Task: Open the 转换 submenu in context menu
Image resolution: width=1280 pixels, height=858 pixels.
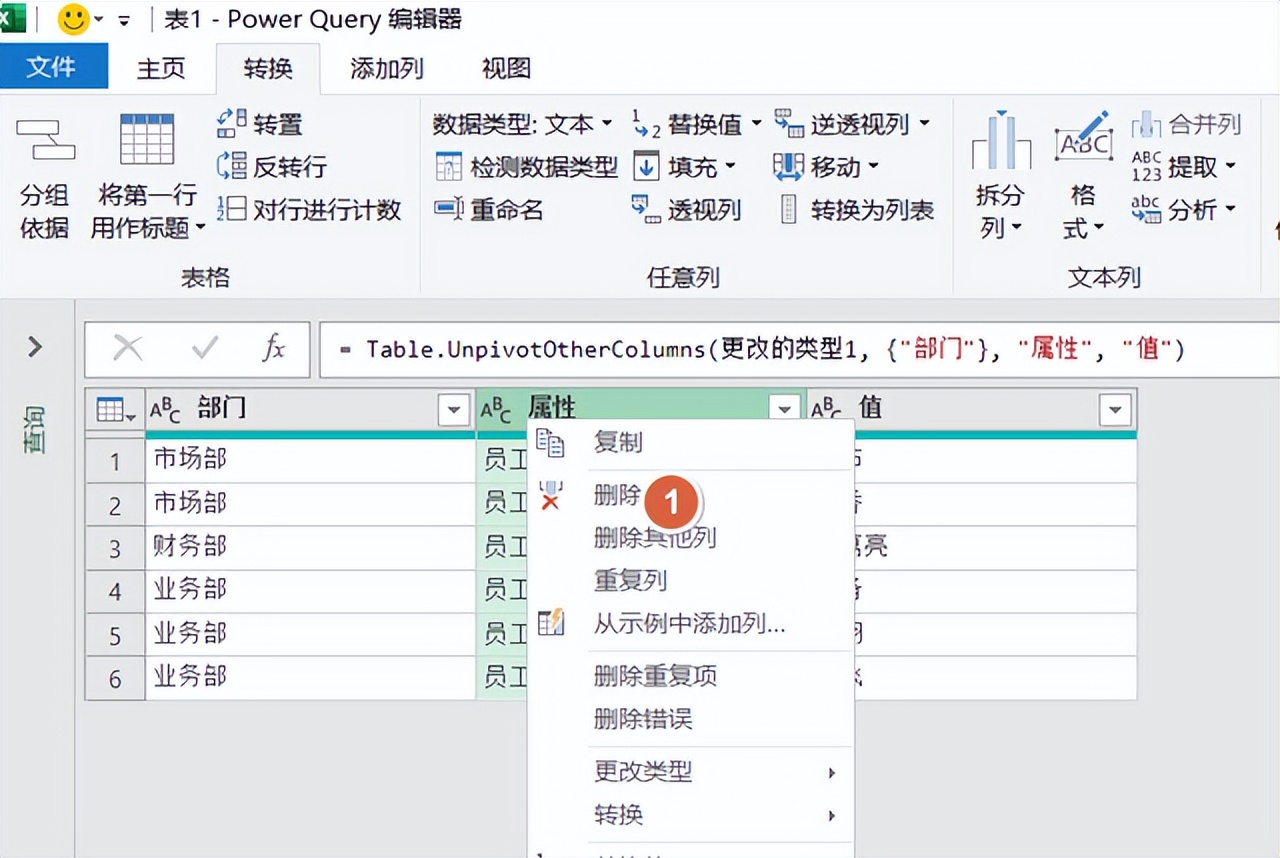Action: click(x=690, y=816)
